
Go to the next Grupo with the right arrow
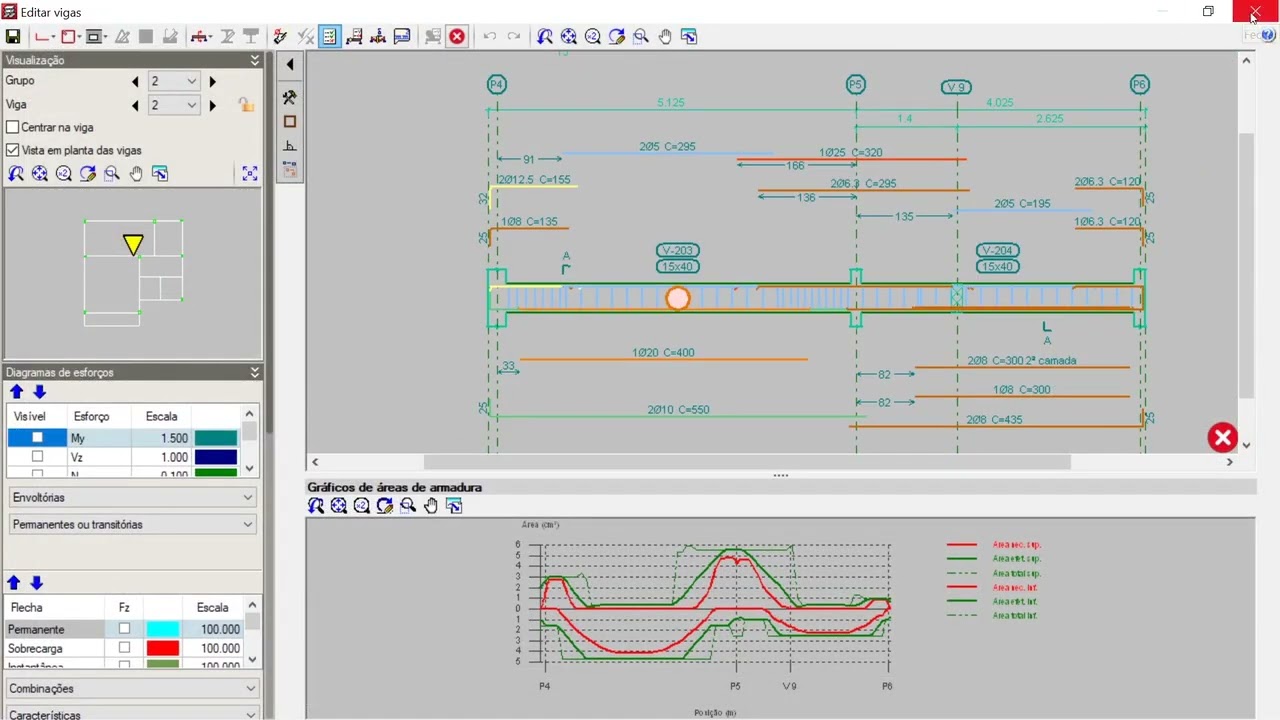tap(212, 81)
